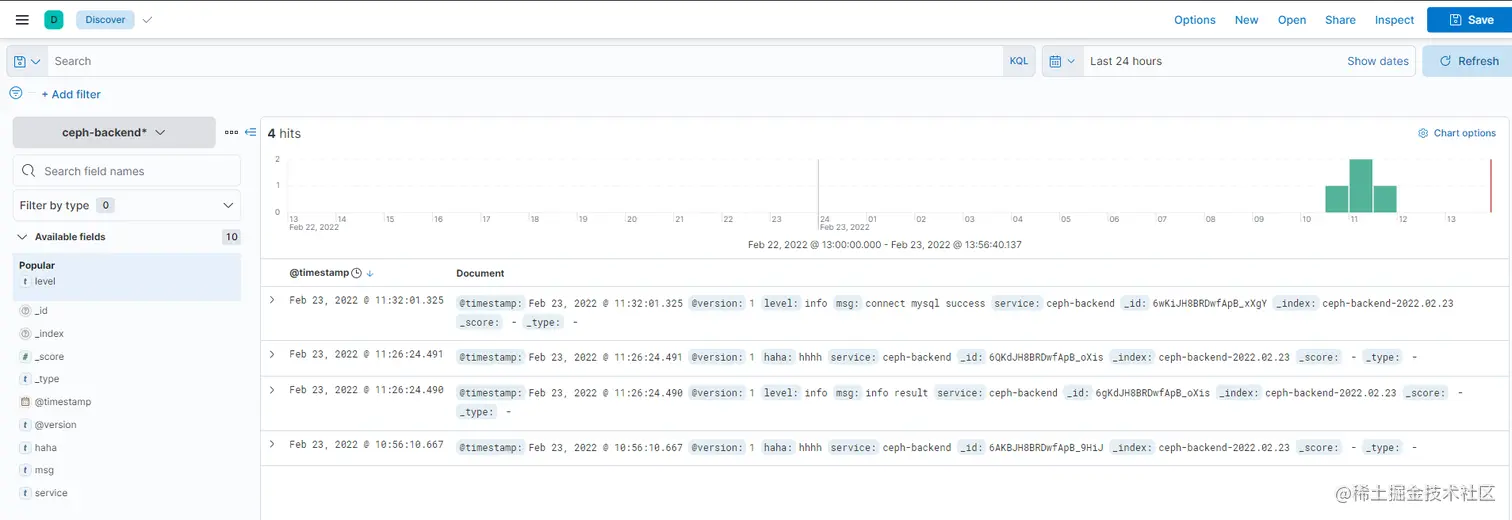Image resolution: width=1512 pixels, height=520 pixels.
Task: Click the Search field names input
Action: (127, 171)
